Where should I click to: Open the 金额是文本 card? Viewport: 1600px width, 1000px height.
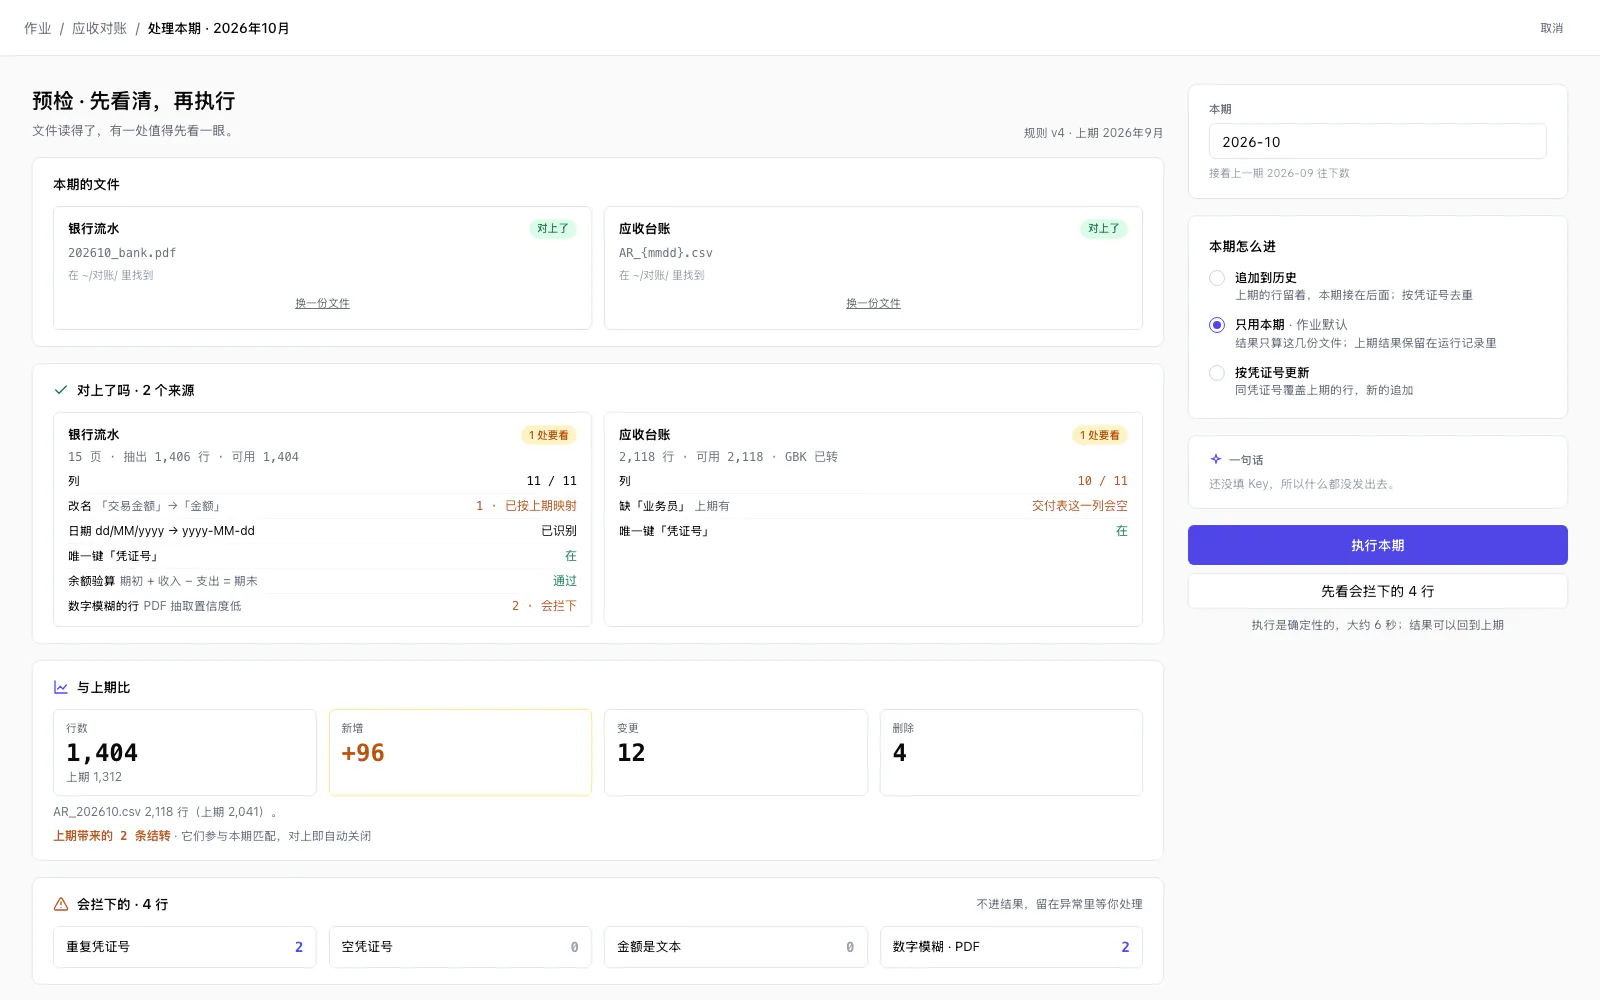point(736,947)
